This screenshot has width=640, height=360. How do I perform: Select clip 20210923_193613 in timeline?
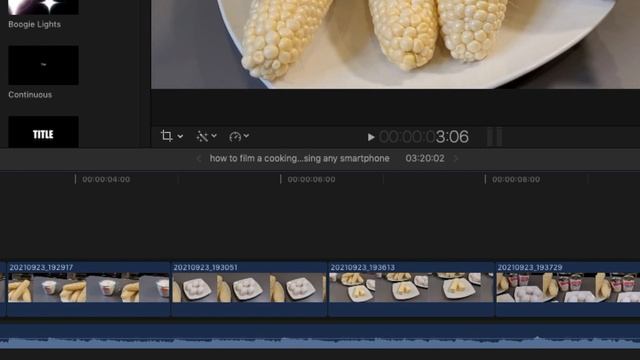point(411,289)
